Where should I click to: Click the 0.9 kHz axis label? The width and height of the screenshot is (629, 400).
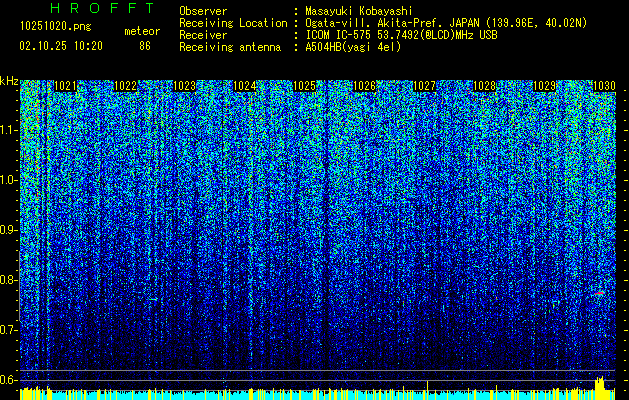9,230
